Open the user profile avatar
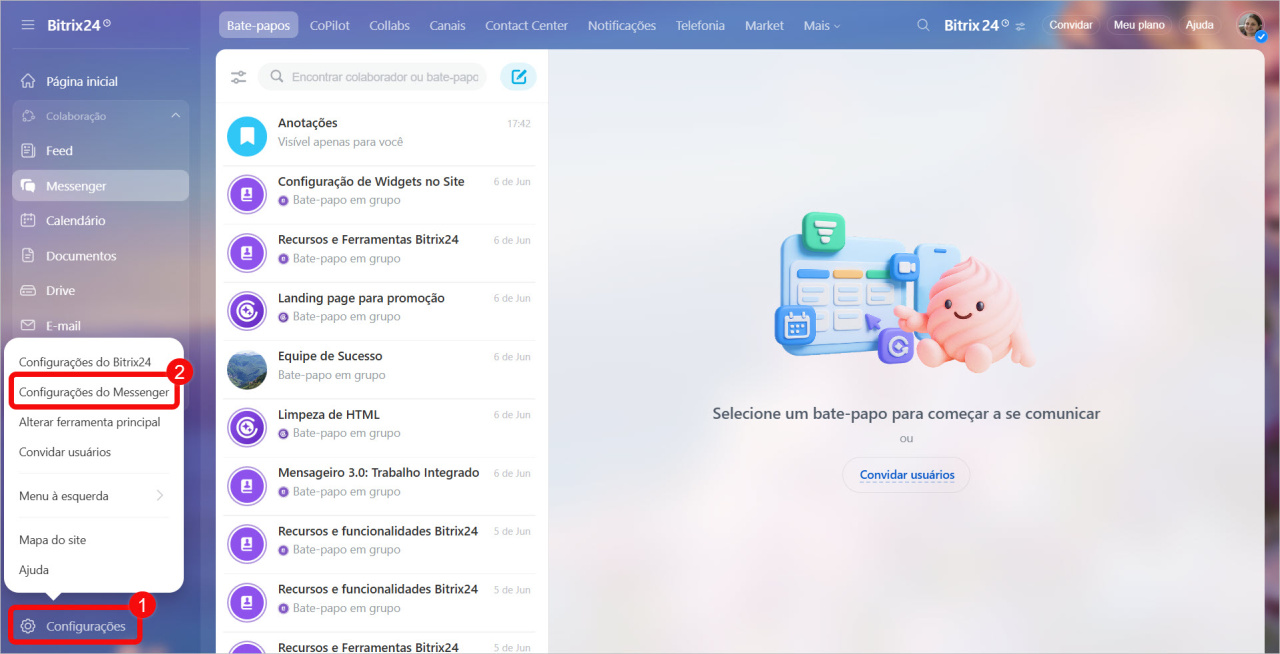The height and width of the screenshot is (654, 1280). pos(1250,25)
